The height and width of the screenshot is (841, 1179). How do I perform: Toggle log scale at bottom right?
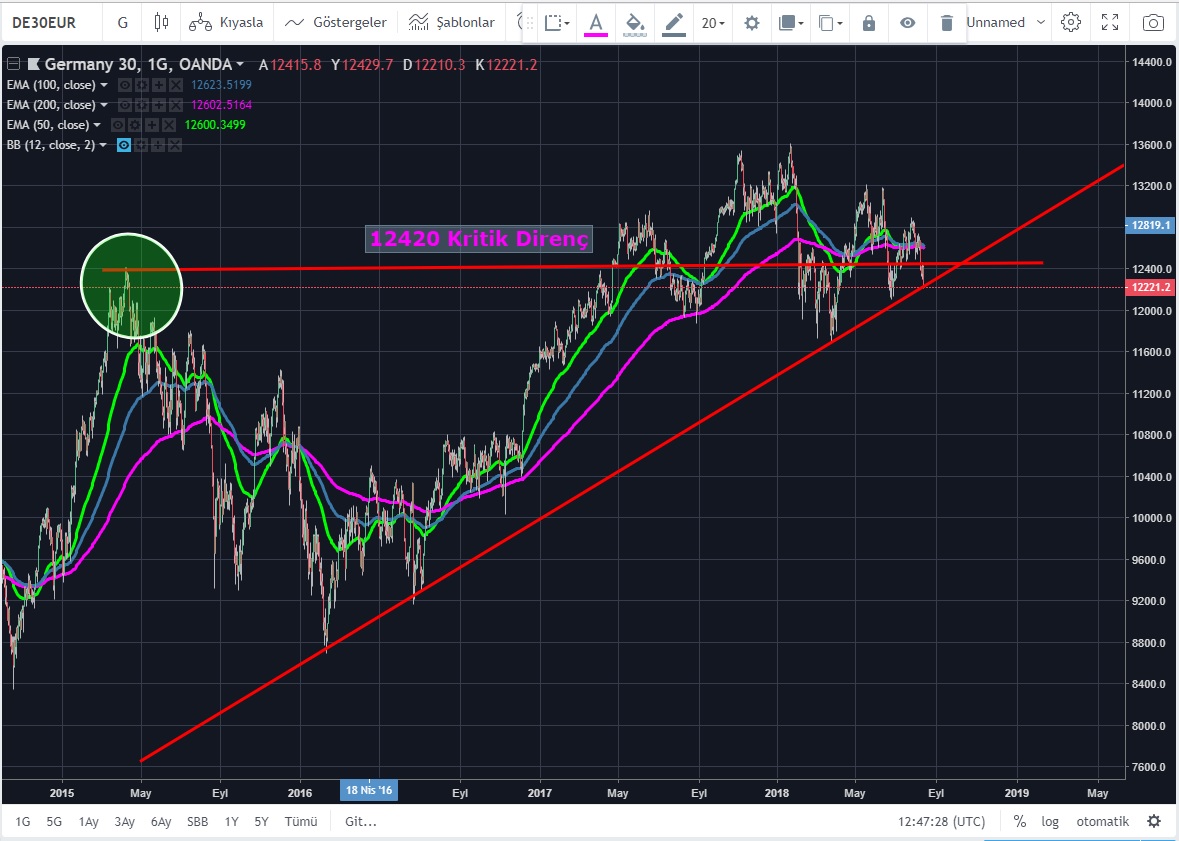pos(1050,821)
